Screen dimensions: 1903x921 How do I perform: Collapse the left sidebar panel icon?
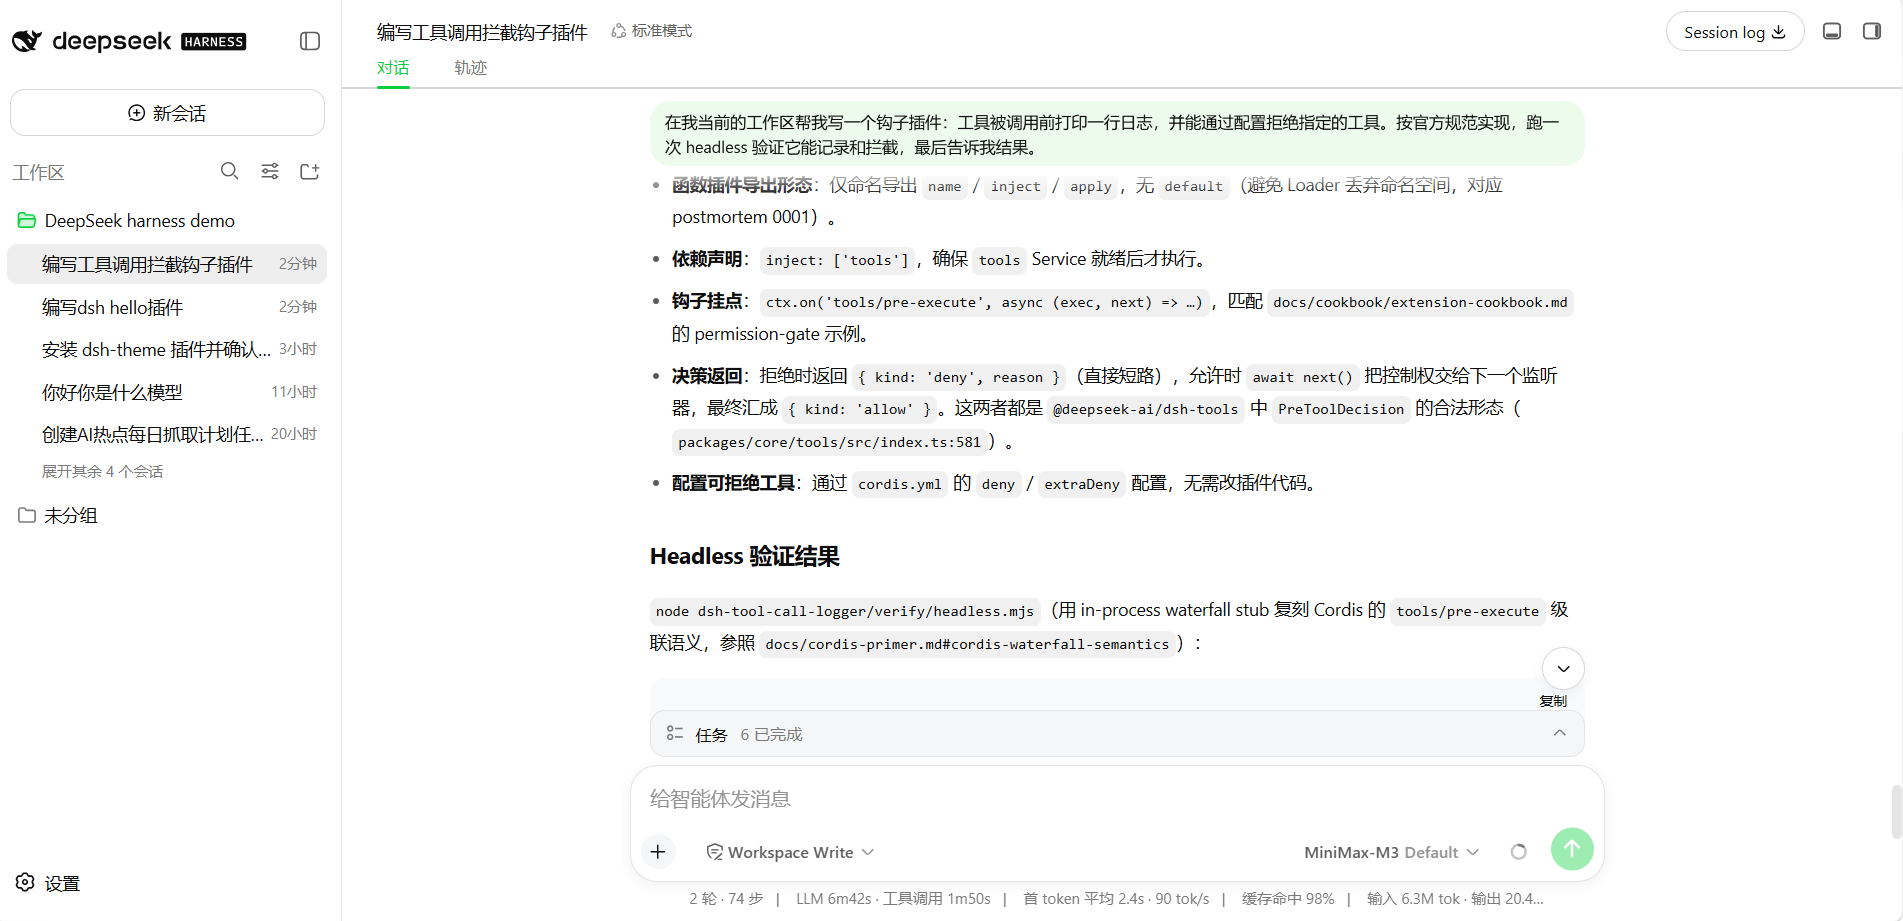[310, 41]
